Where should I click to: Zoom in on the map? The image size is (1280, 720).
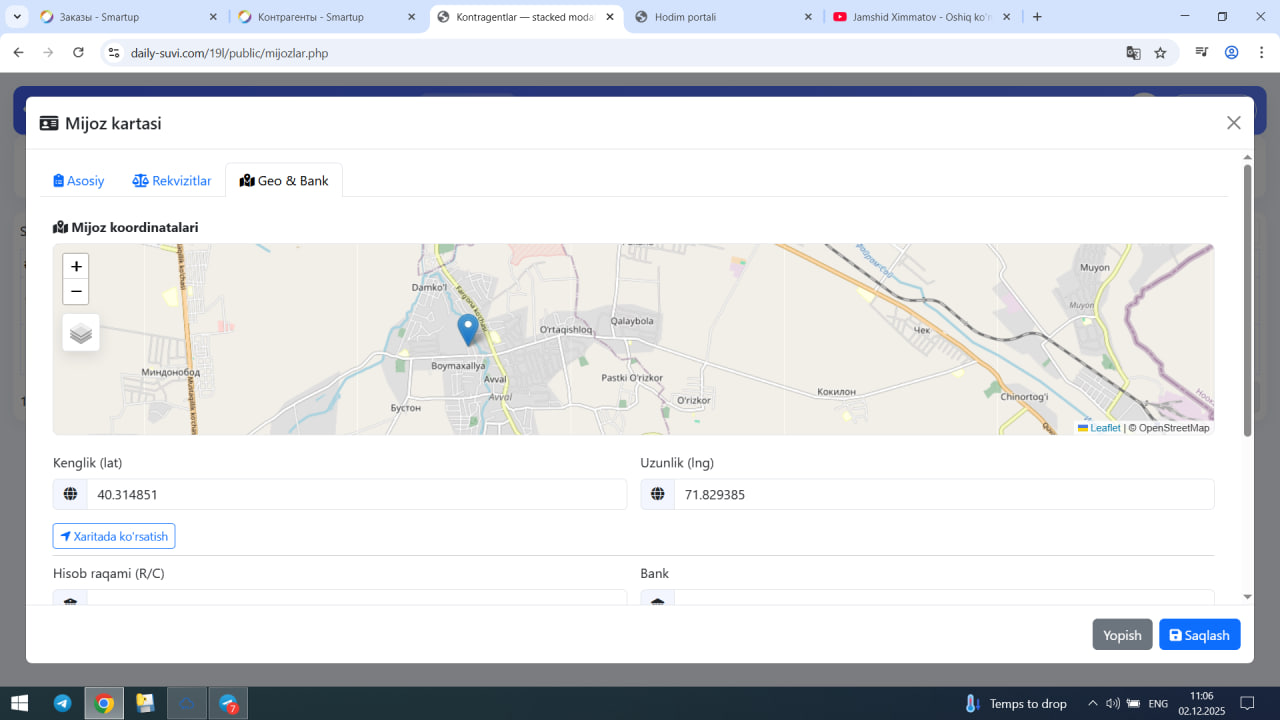[76, 266]
